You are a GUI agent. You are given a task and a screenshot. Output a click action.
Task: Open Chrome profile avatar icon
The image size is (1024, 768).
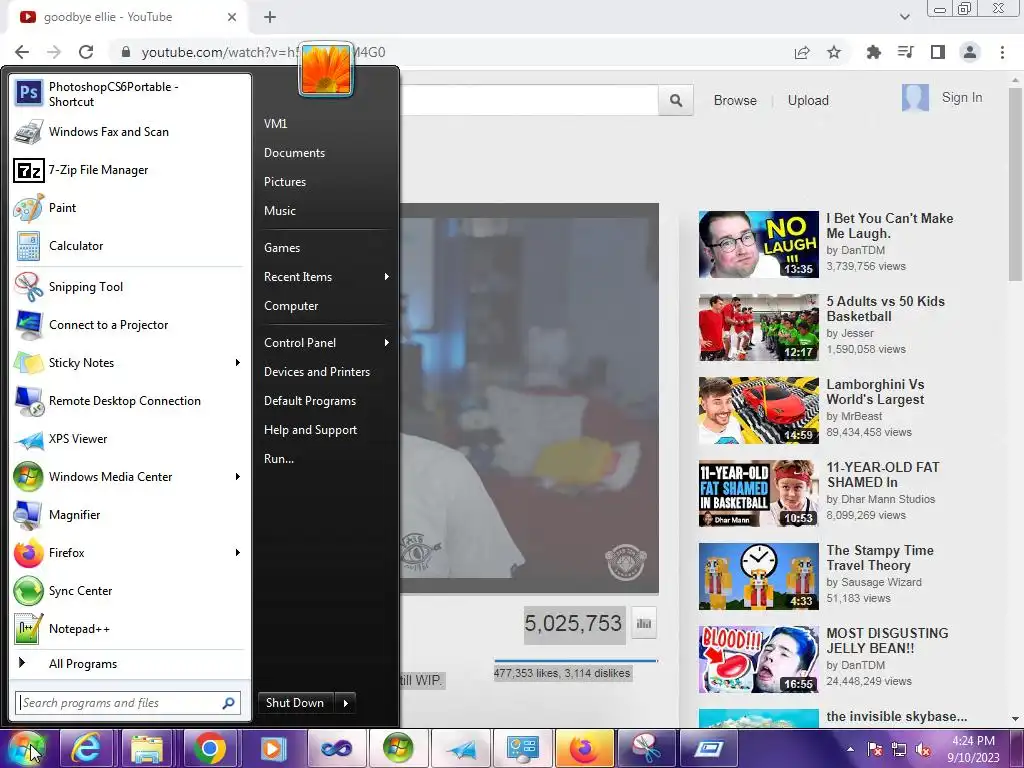click(x=970, y=52)
